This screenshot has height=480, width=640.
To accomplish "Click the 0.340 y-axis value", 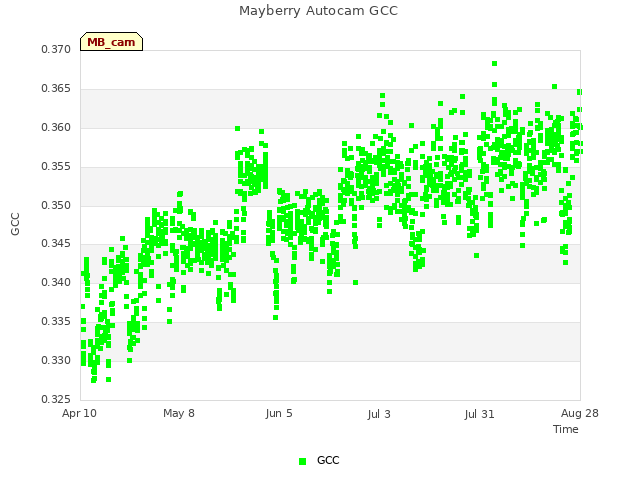I will click(x=56, y=282).
